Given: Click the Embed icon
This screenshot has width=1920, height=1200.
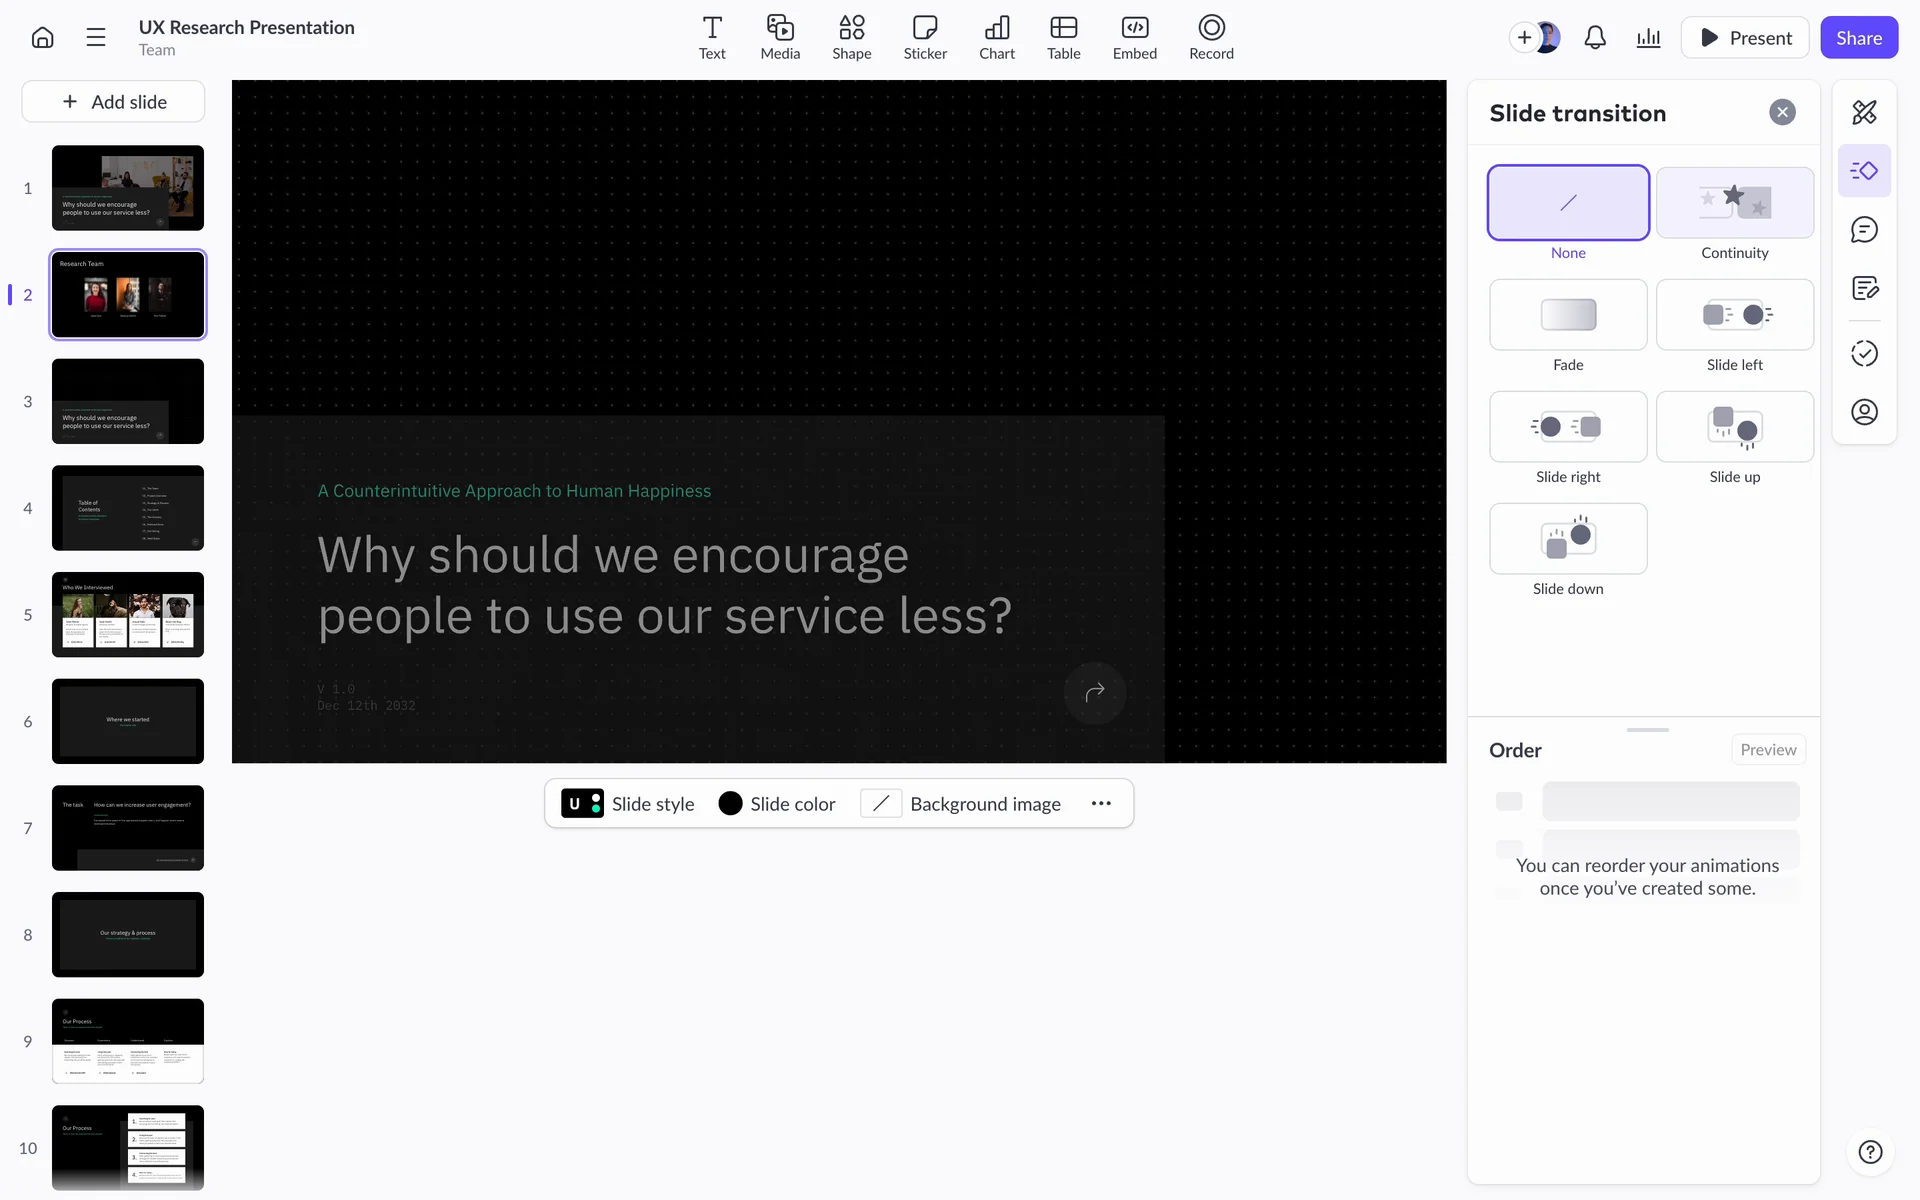Looking at the screenshot, I should tap(1134, 38).
